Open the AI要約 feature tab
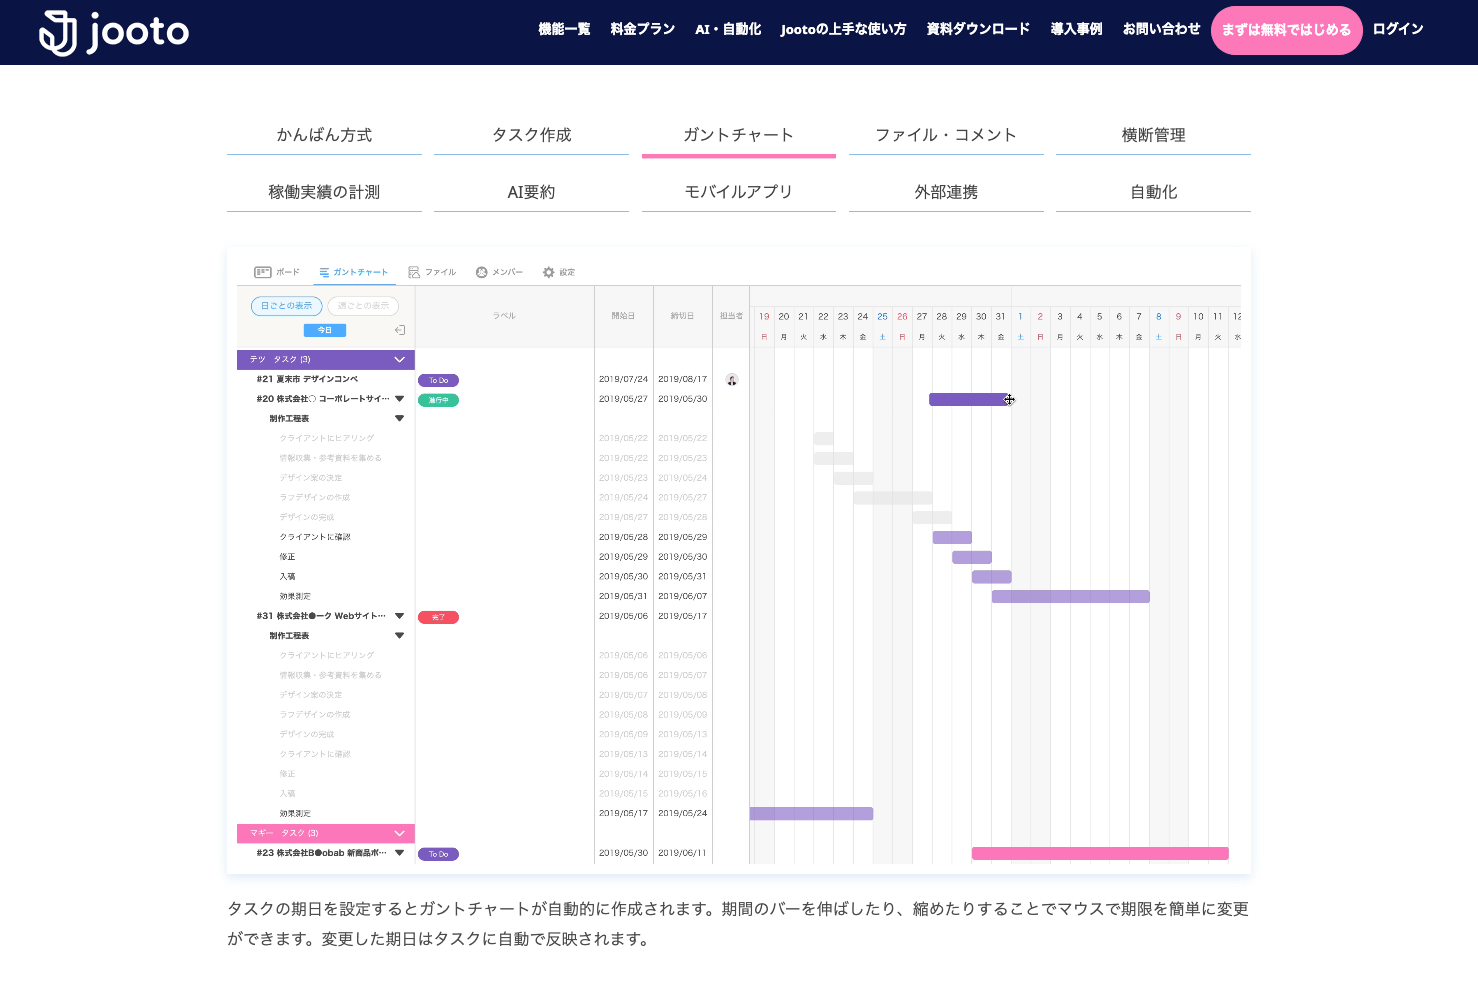 (x=531, y=192)
